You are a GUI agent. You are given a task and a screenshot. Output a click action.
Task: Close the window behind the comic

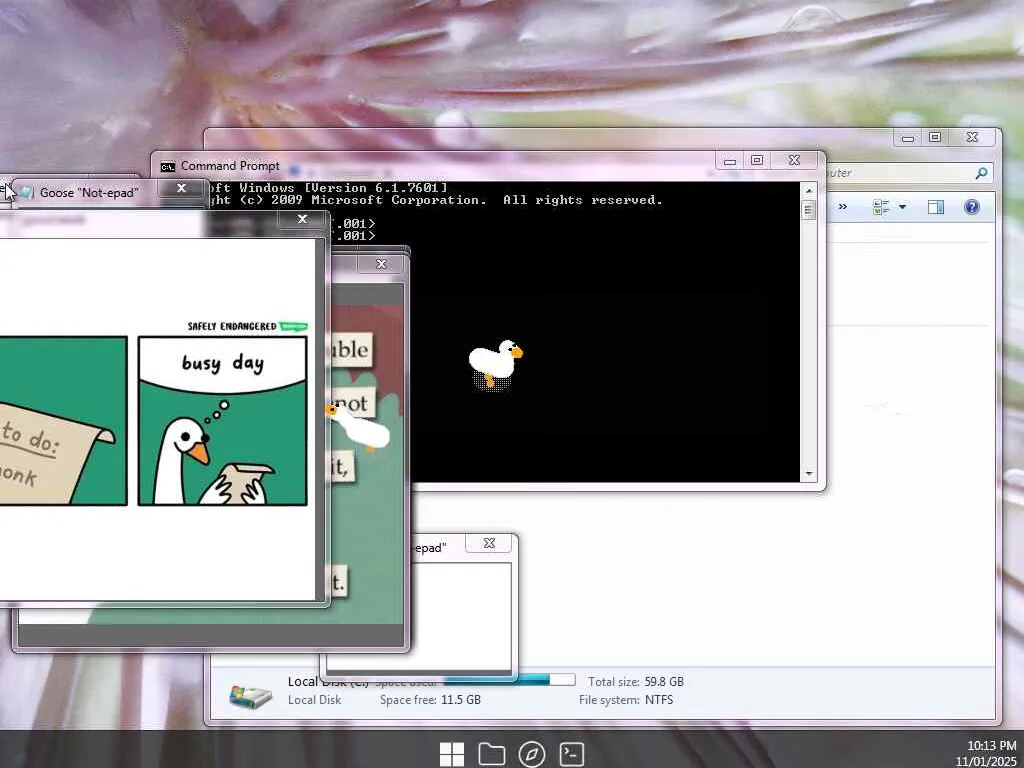tap(381, 264)
